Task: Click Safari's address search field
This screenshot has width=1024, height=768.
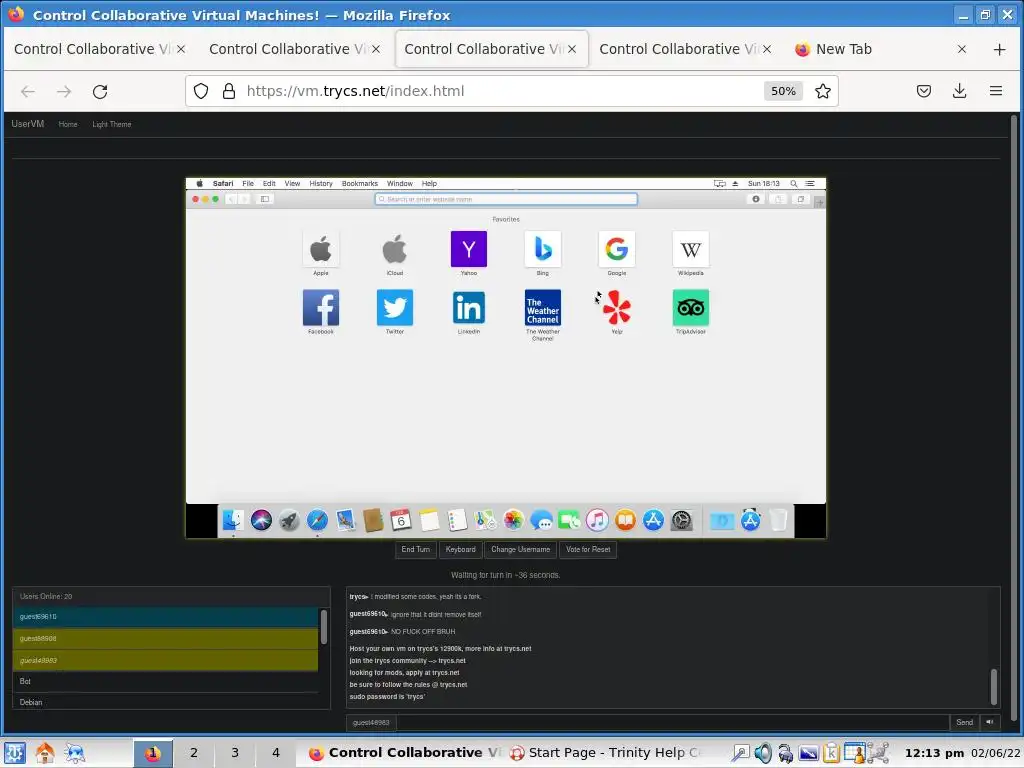Action: [x=506, y=199]
